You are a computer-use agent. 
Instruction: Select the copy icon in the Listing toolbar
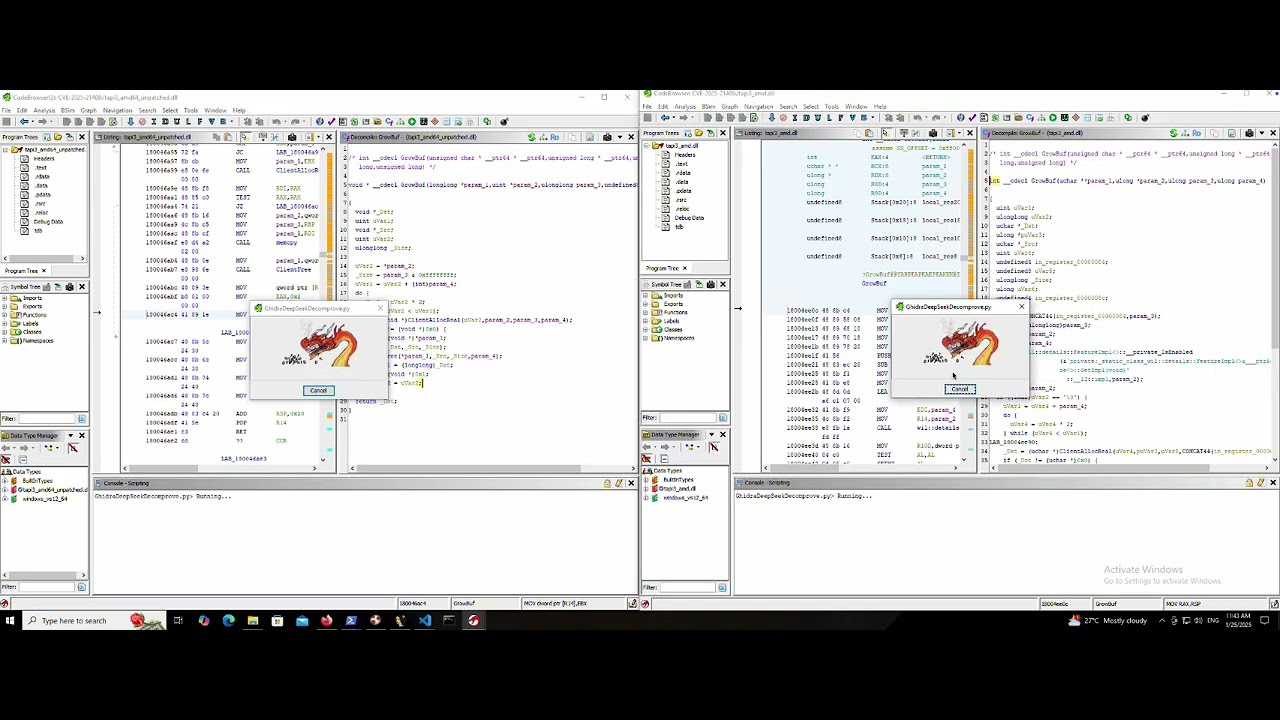point(216,137)
